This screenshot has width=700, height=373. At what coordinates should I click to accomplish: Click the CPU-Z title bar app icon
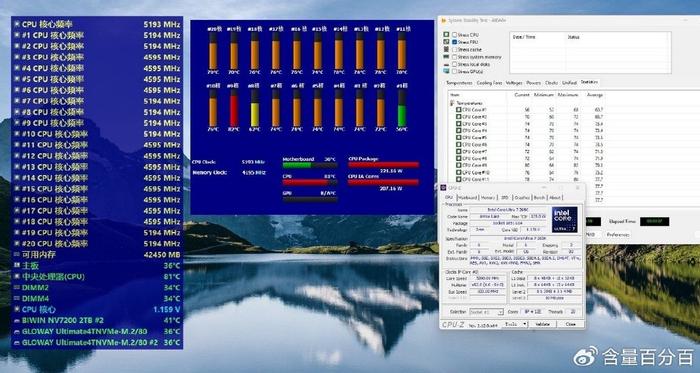tap(444, 188)
